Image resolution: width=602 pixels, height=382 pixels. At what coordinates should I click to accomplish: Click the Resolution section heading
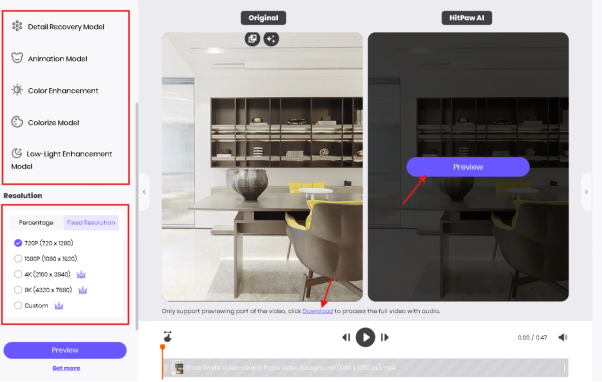23,195
